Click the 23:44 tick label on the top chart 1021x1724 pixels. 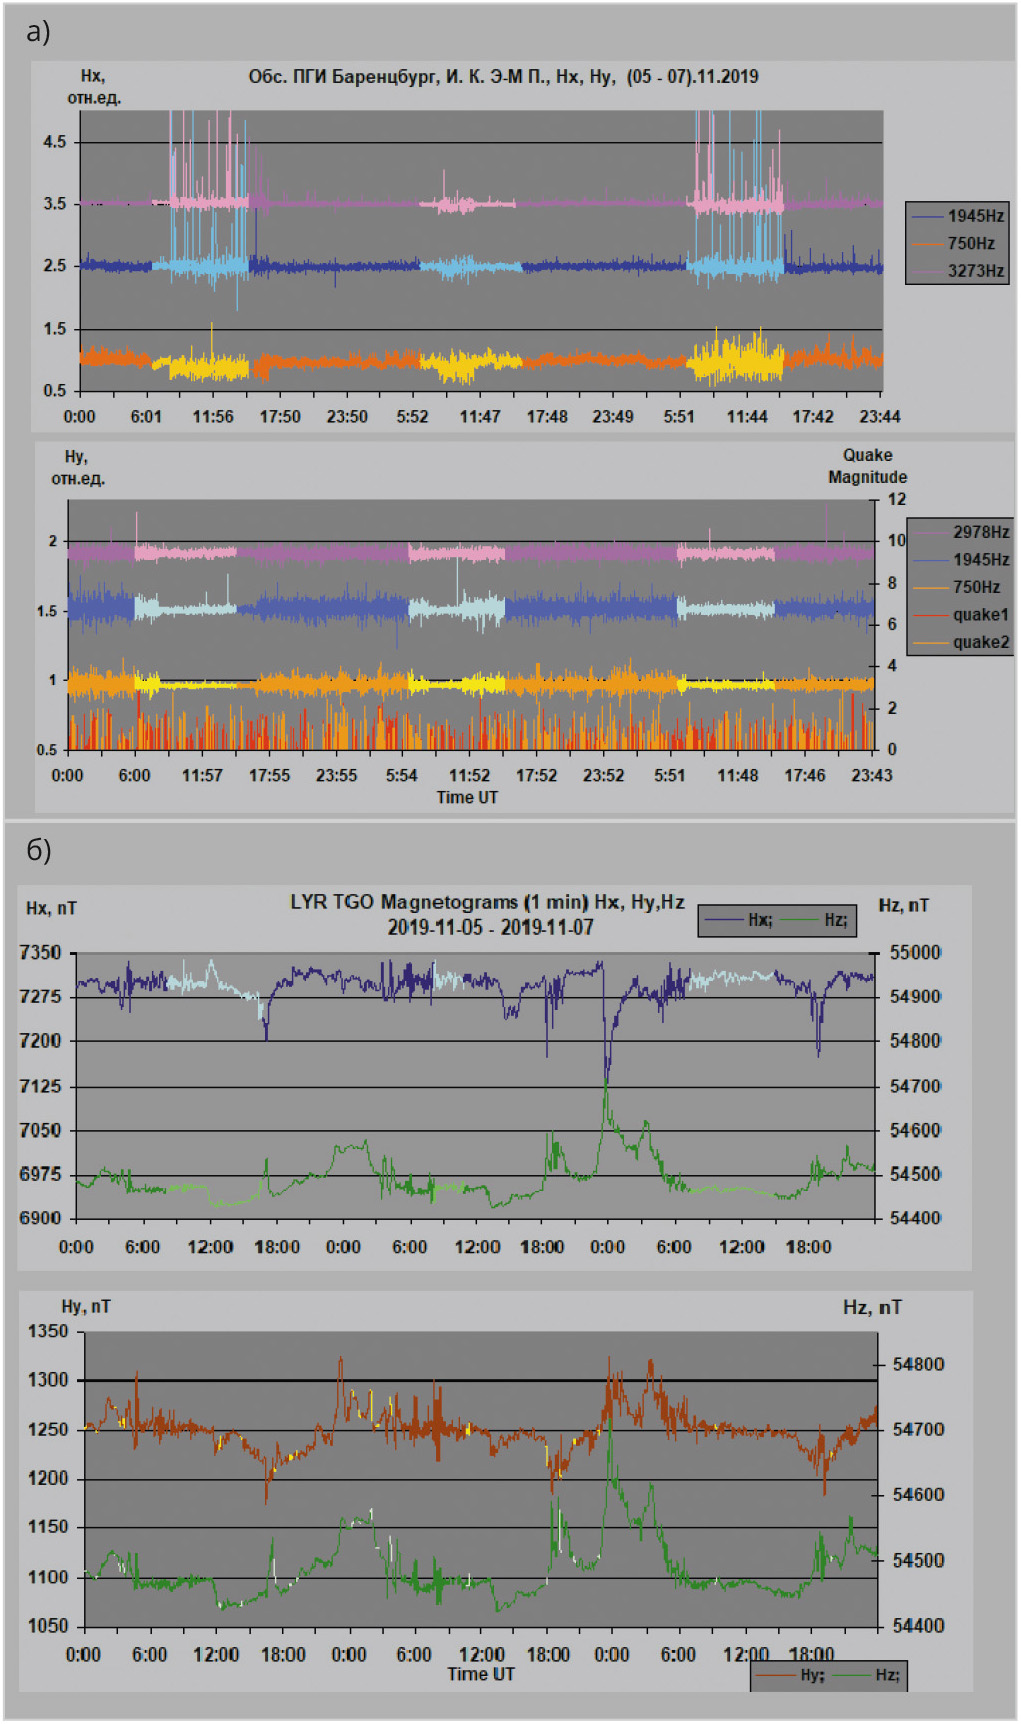879,417
